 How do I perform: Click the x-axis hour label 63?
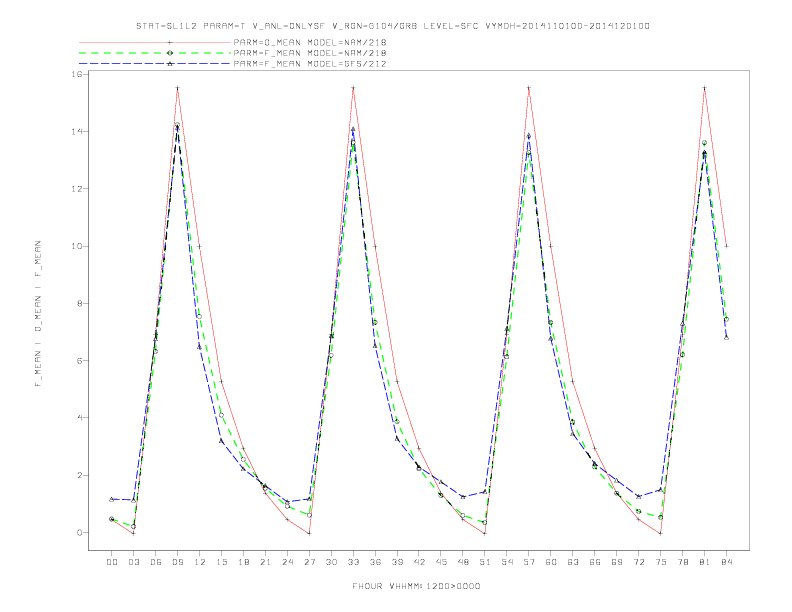click(x=573, y=562)
